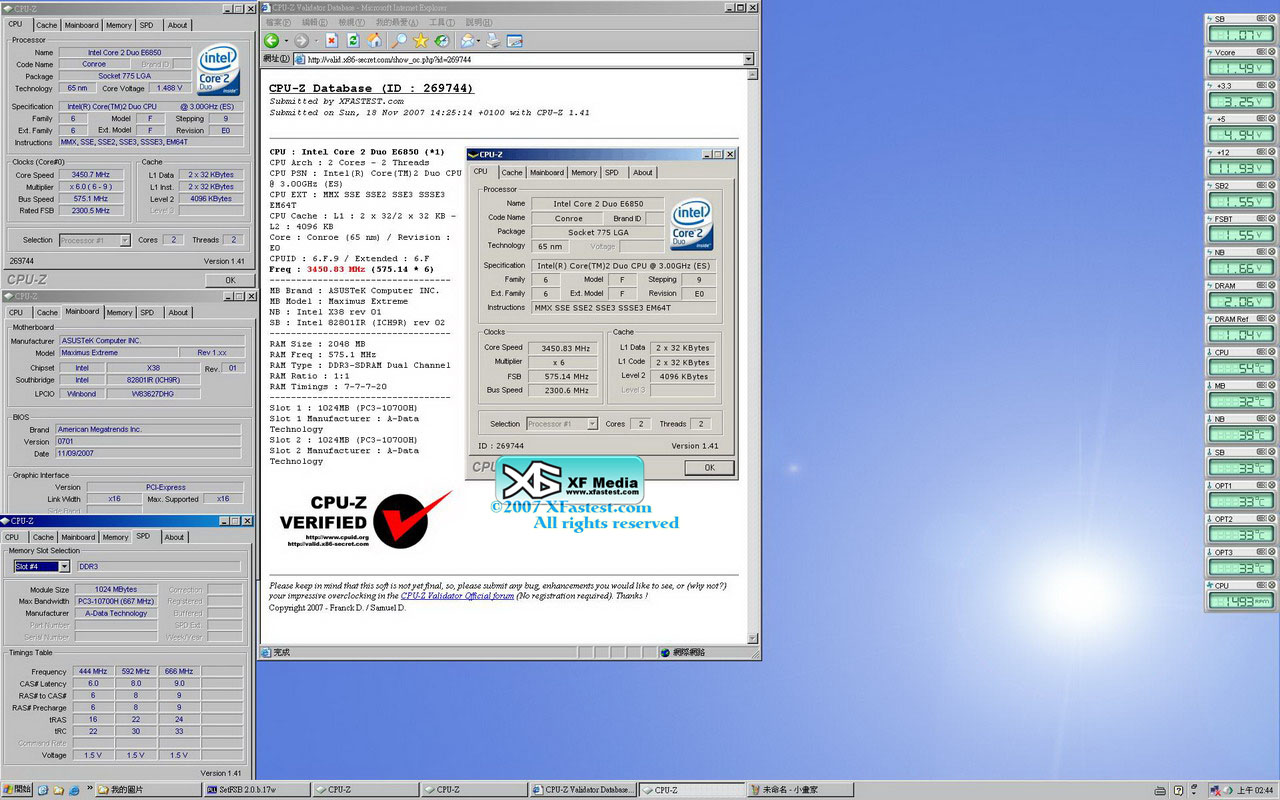
Task: Close the DRAM voltage monitor widget
Action: [1271, 286]
